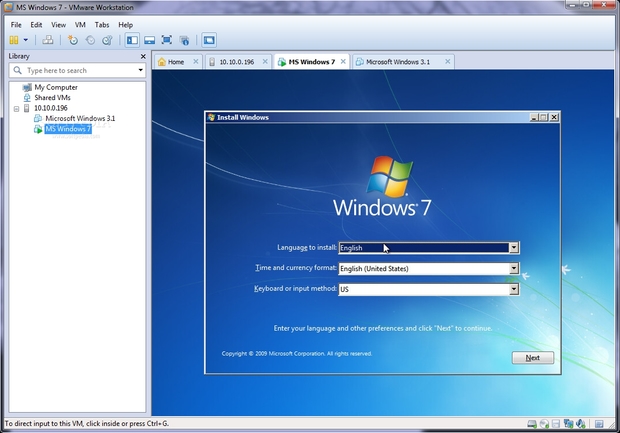Expand Keyboard or input method dropdown
The image size is (620, 433).
pos(514,289)
